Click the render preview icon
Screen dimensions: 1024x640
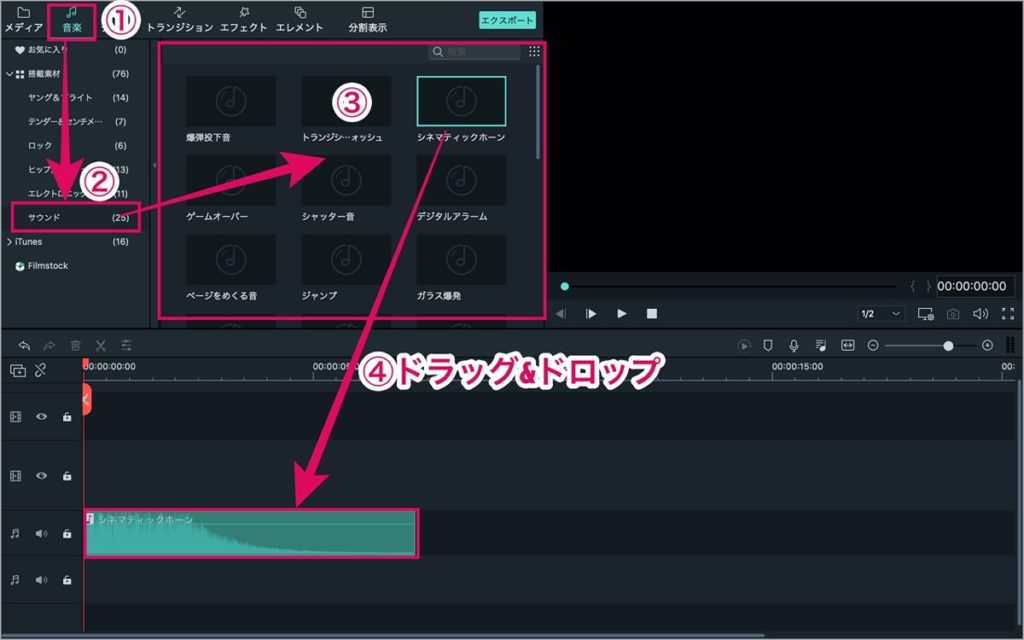point(744,345)
